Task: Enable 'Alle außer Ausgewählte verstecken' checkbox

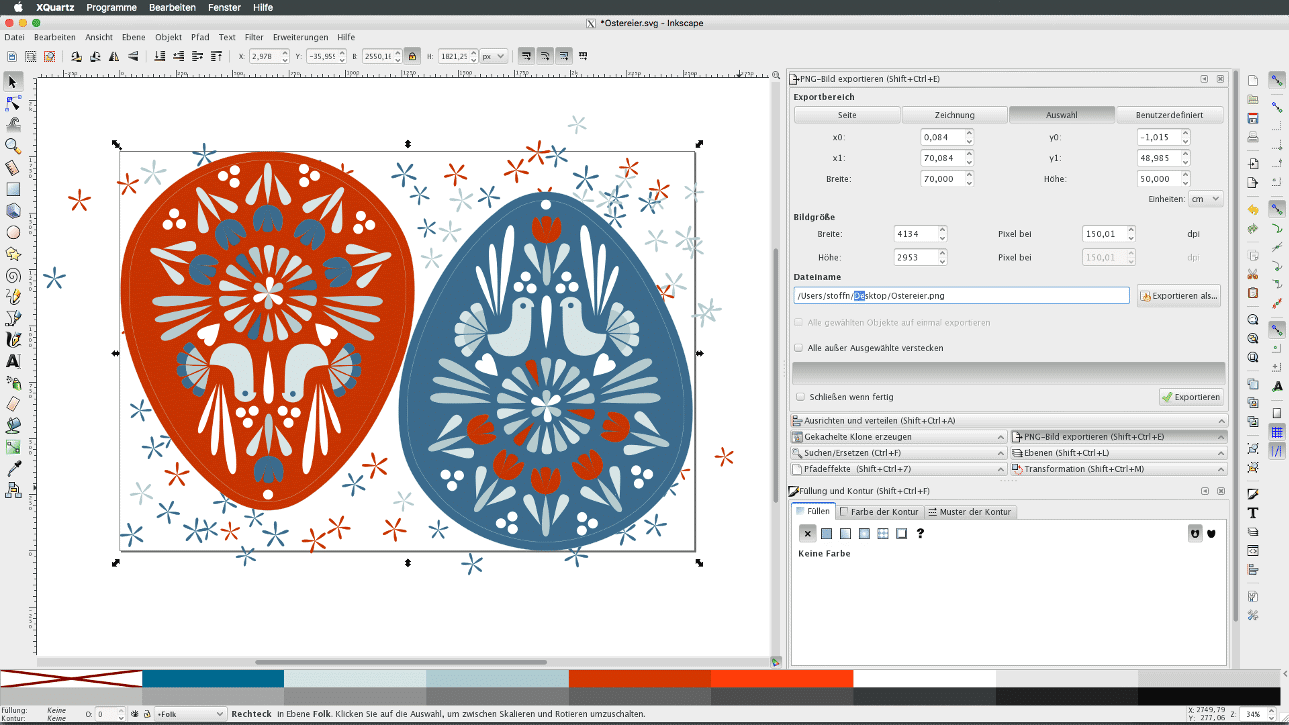Action: pyautogui.click(x=799, y=348)
